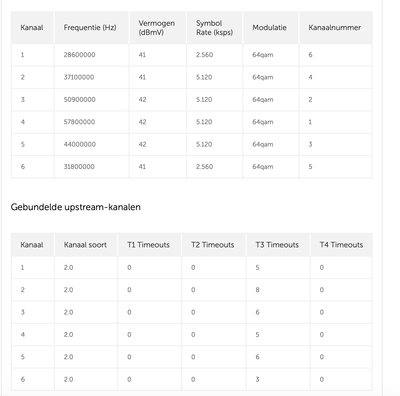Viewport: 400px width, 396px height.
Task: Click the Modulatie column header
Action: coord(269,28)
